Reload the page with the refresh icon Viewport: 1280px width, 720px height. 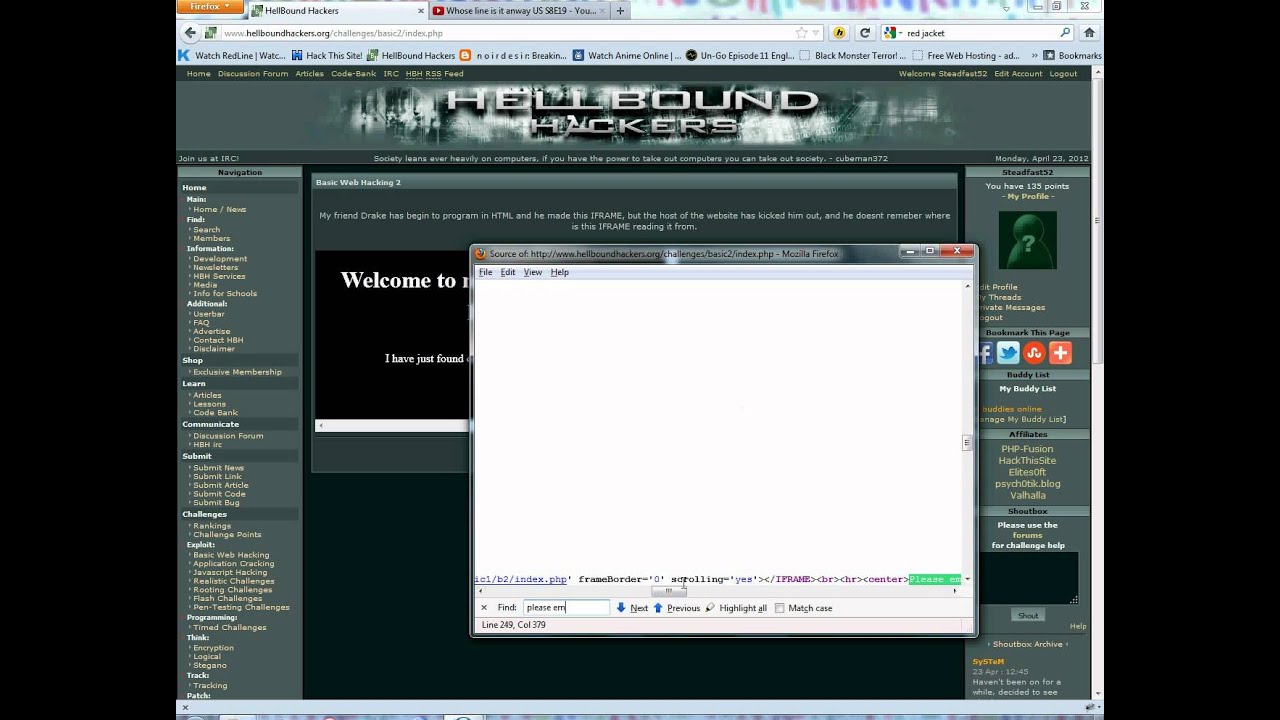pos(865,33)
